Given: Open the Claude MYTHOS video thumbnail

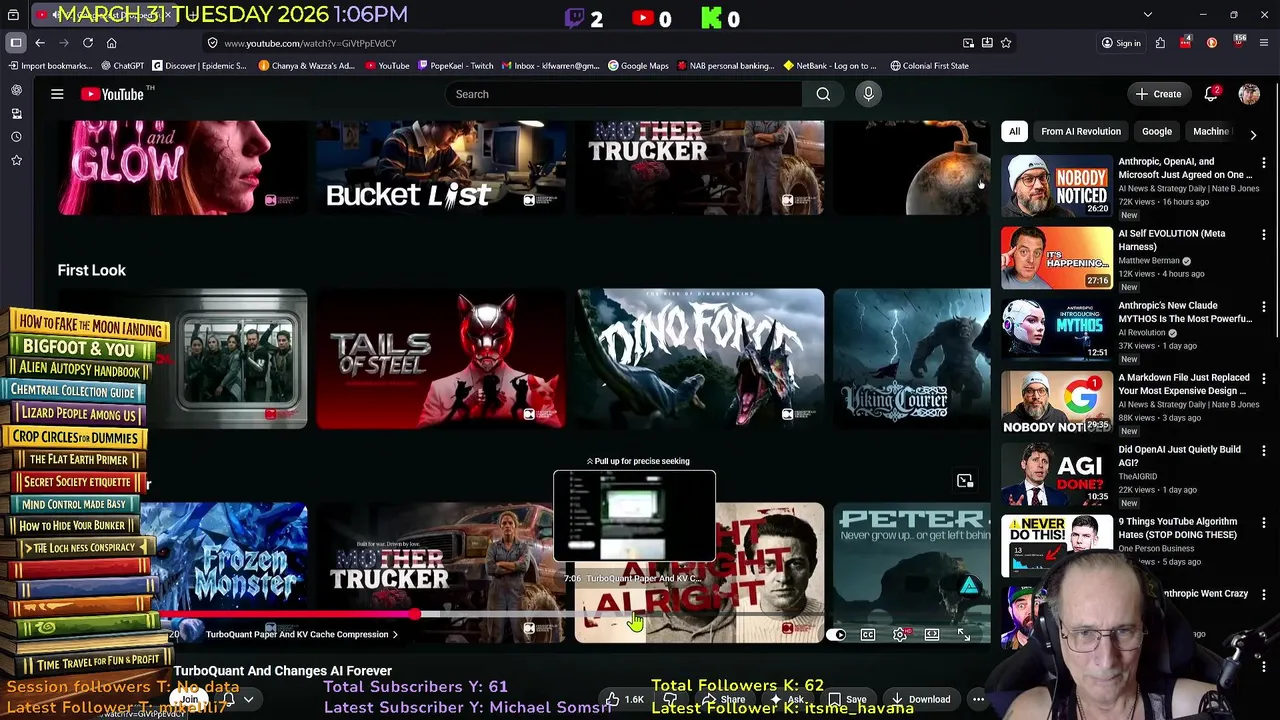Looking at the screenshot, I should pos(1057,329).
